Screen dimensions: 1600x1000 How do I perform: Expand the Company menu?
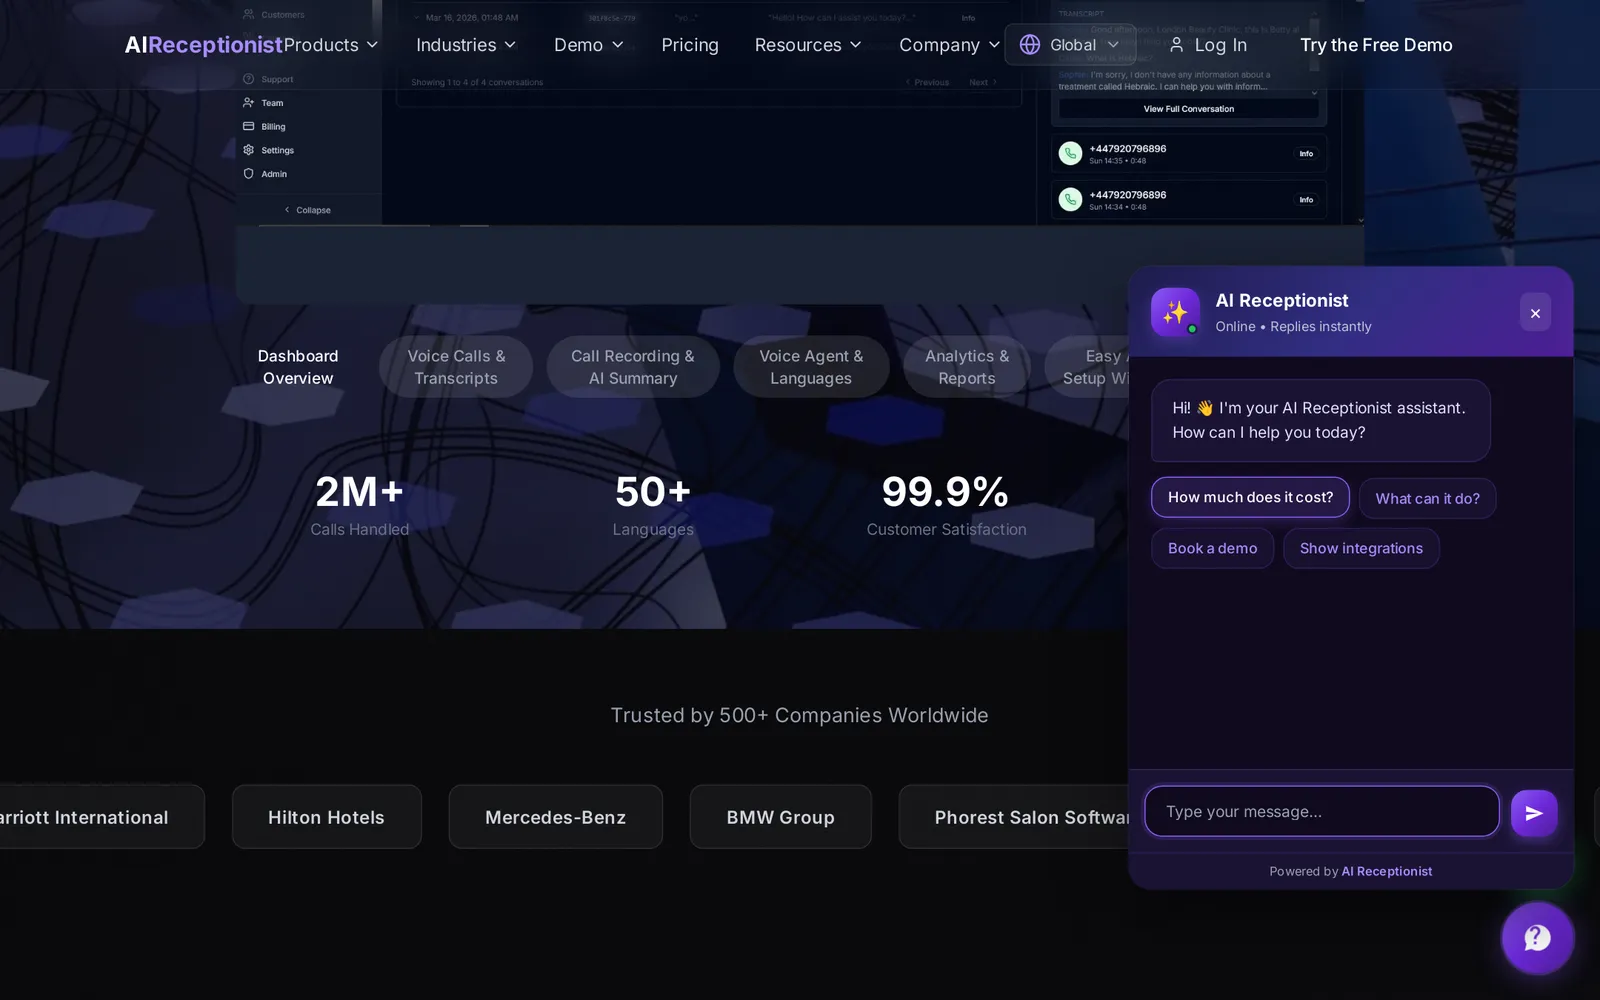coord(949,45)
